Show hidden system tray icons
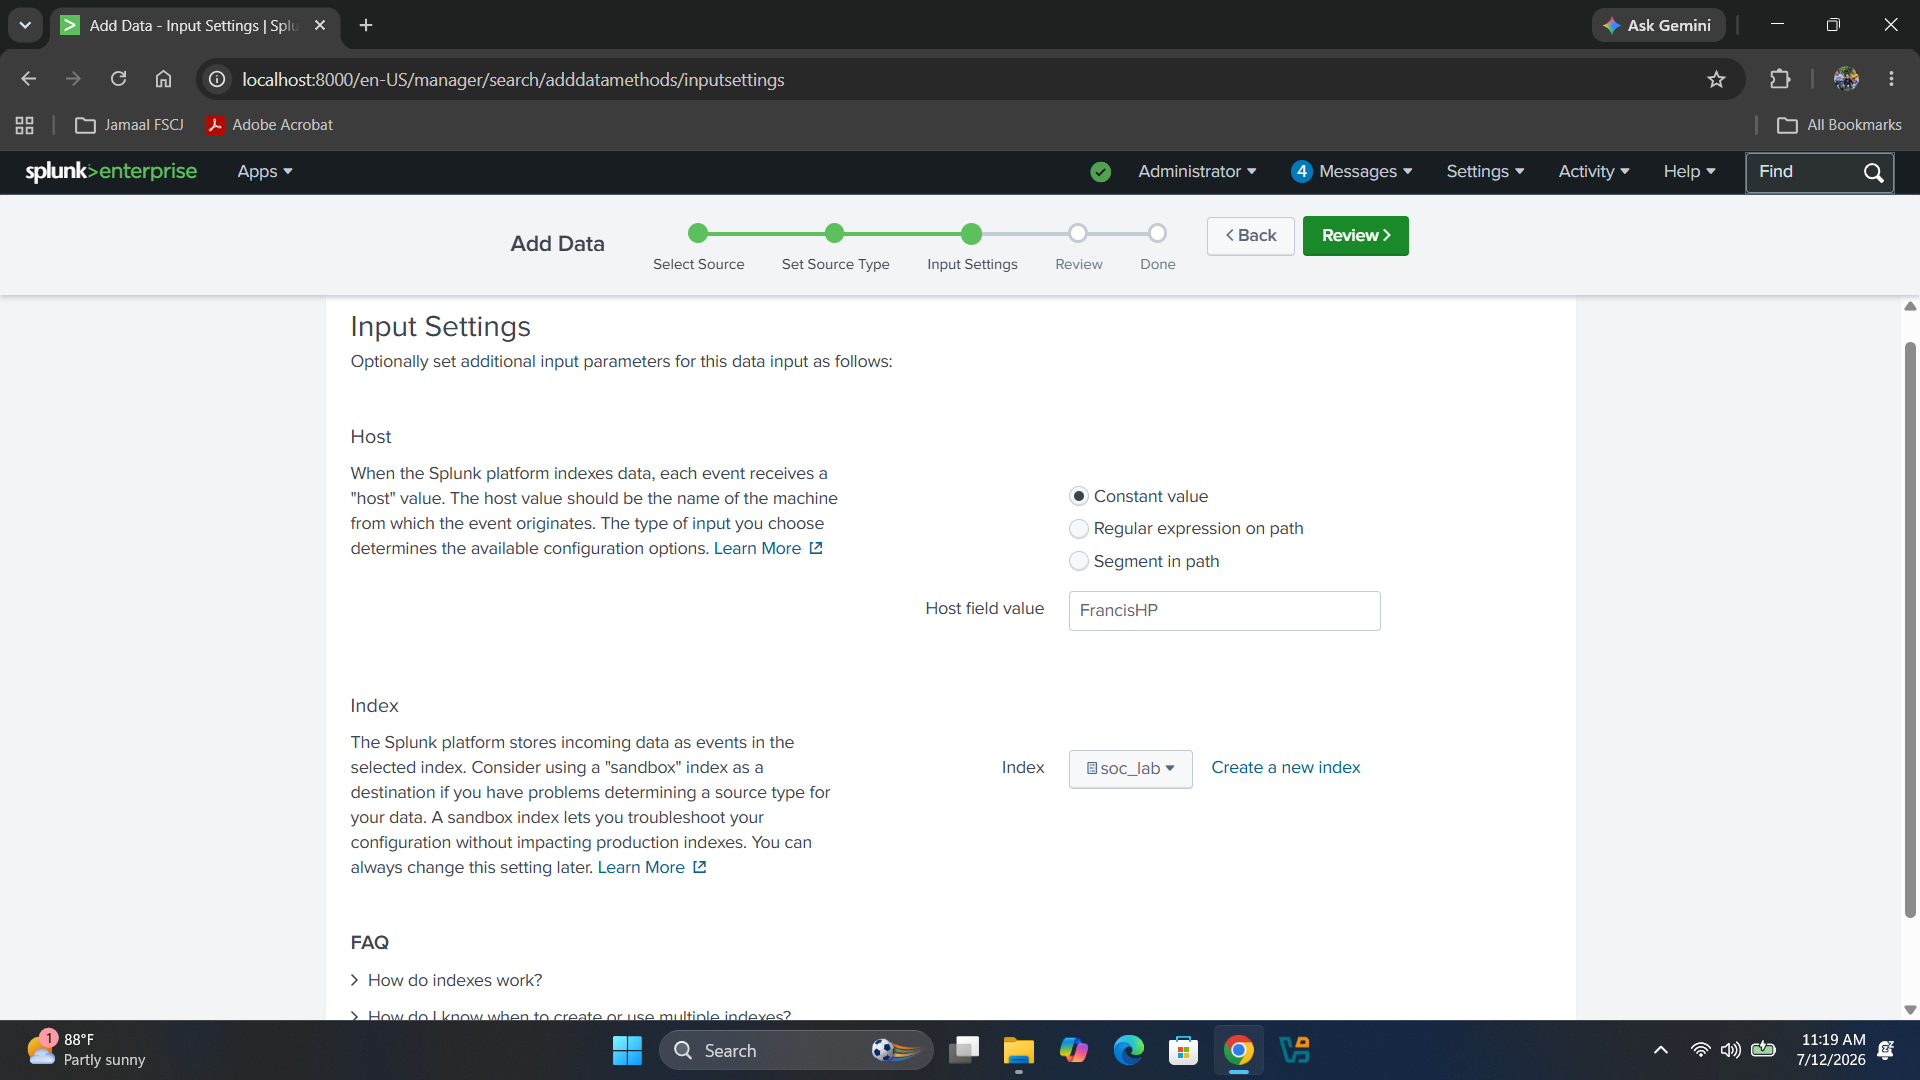Viewport: 1920px width, 1080px height. point(1660,1050)
